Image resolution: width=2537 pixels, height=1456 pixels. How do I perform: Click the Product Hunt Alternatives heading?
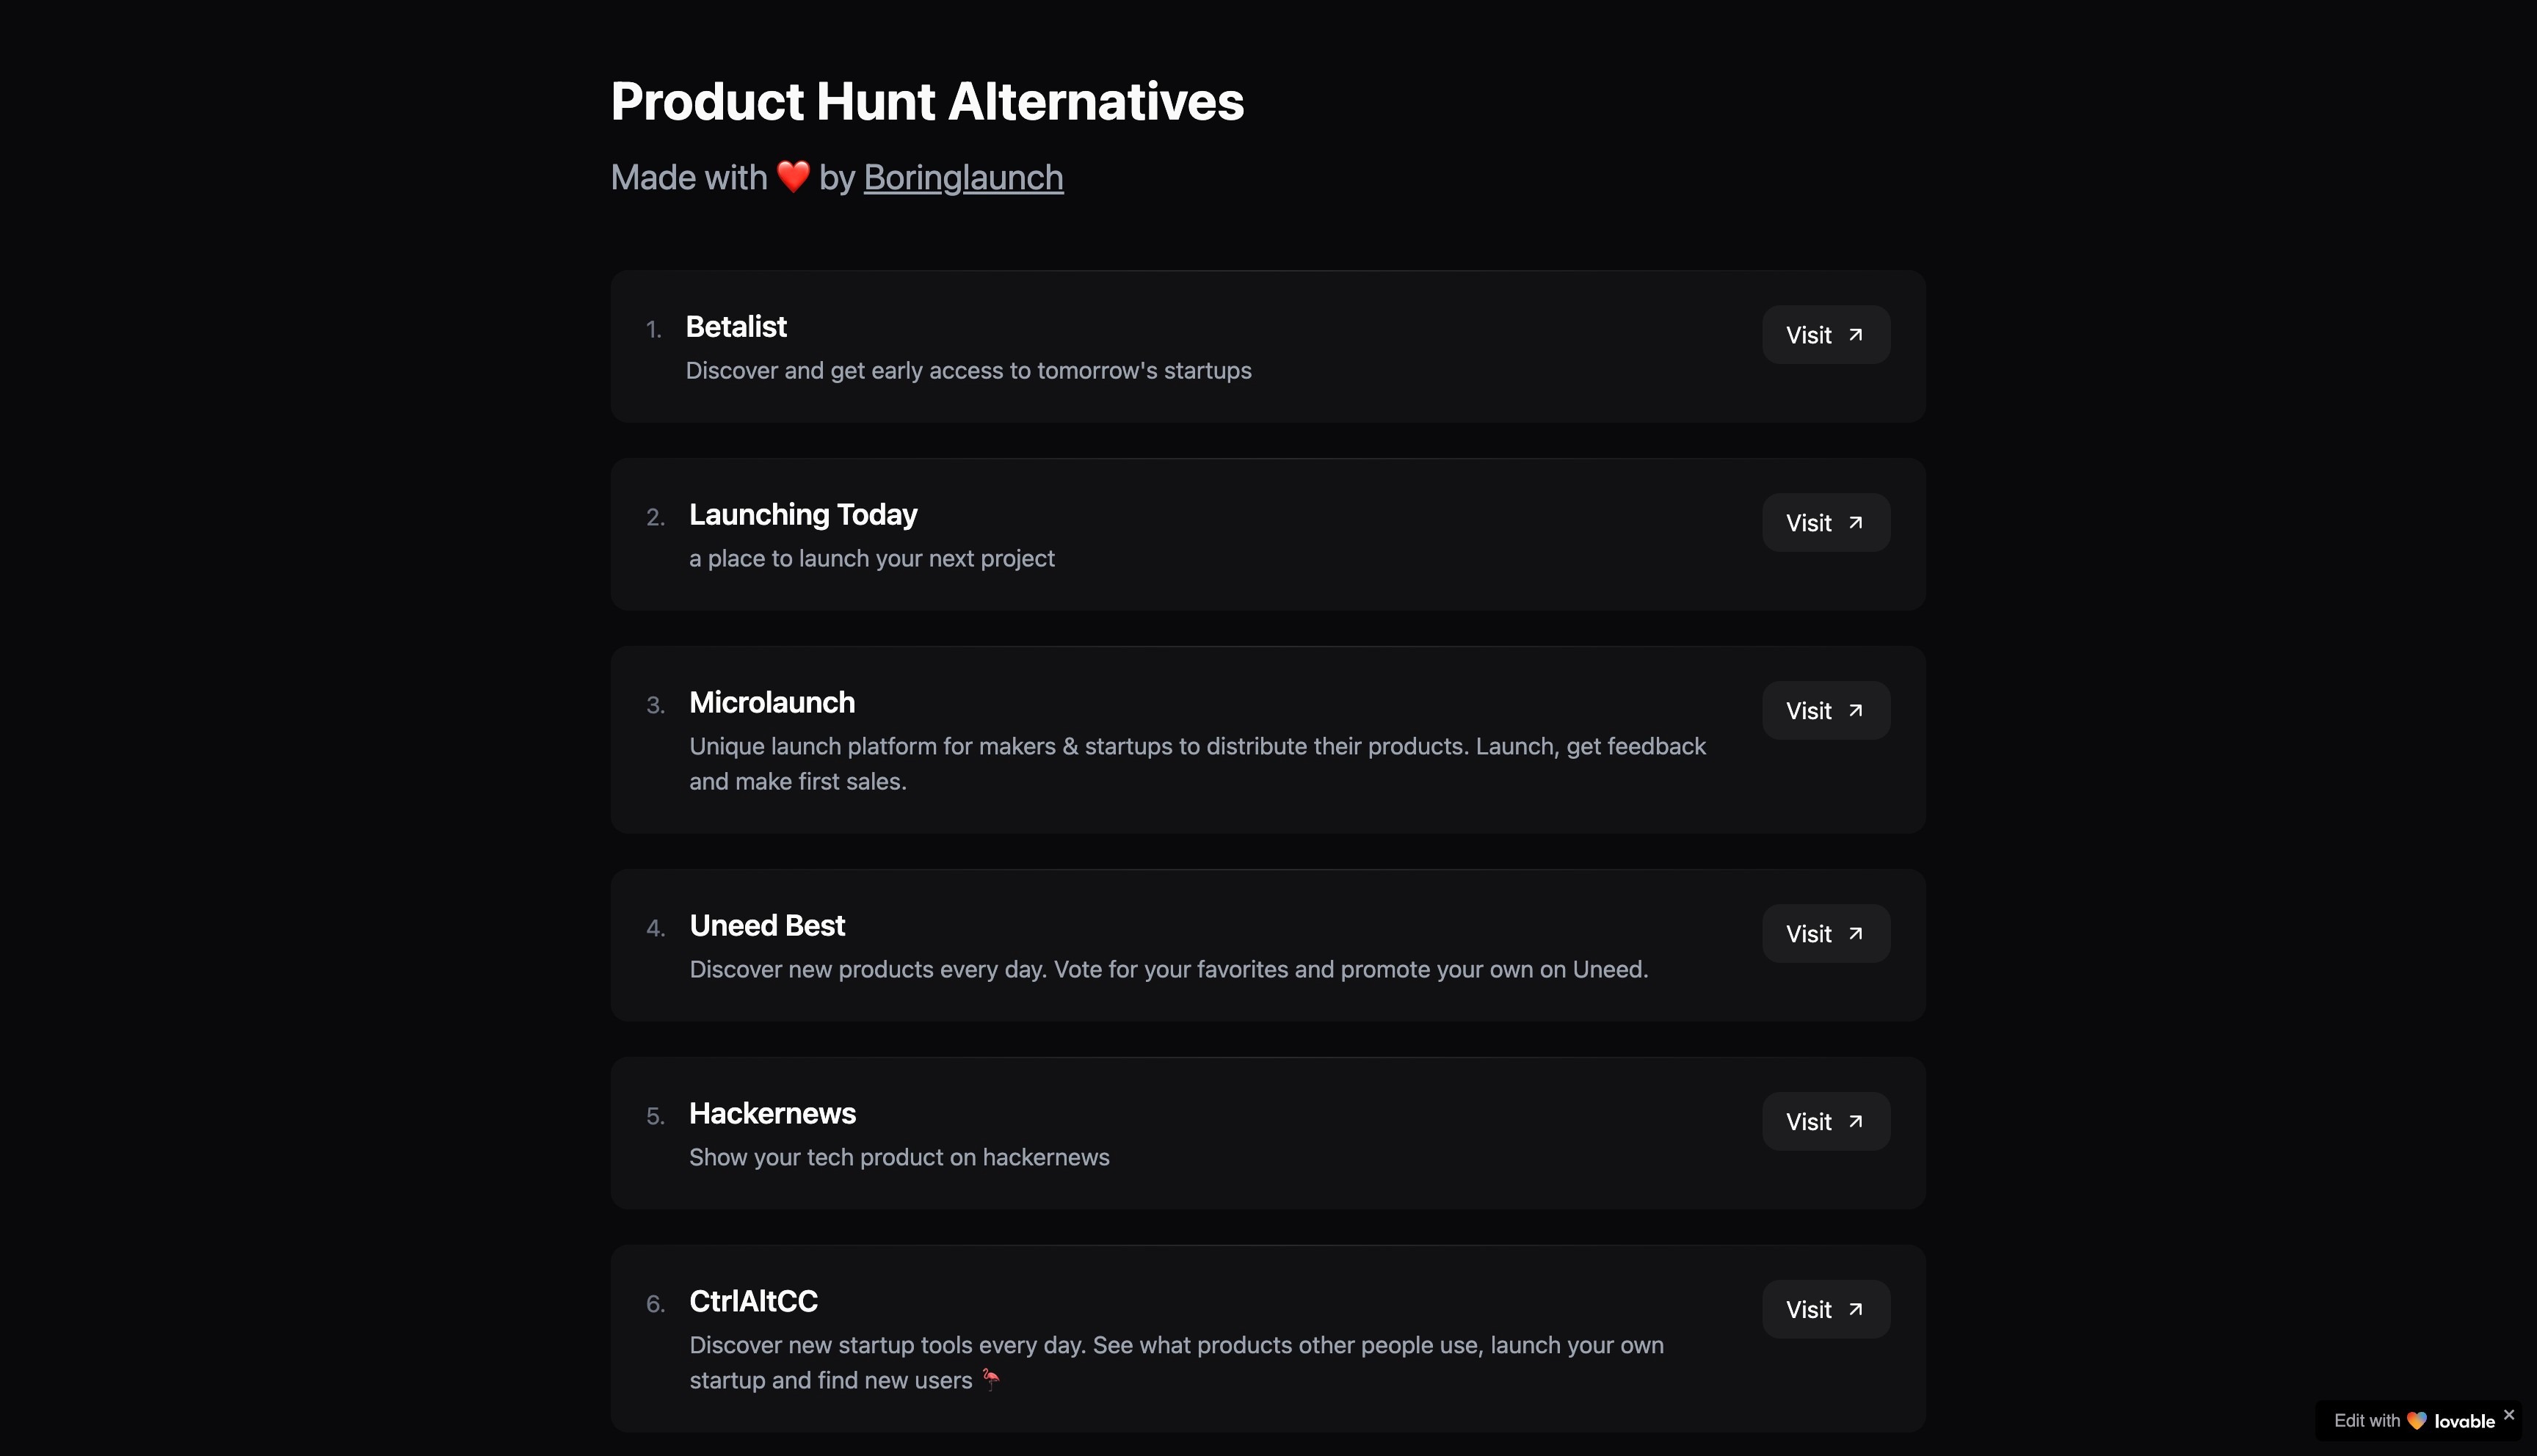click(926, 100)
